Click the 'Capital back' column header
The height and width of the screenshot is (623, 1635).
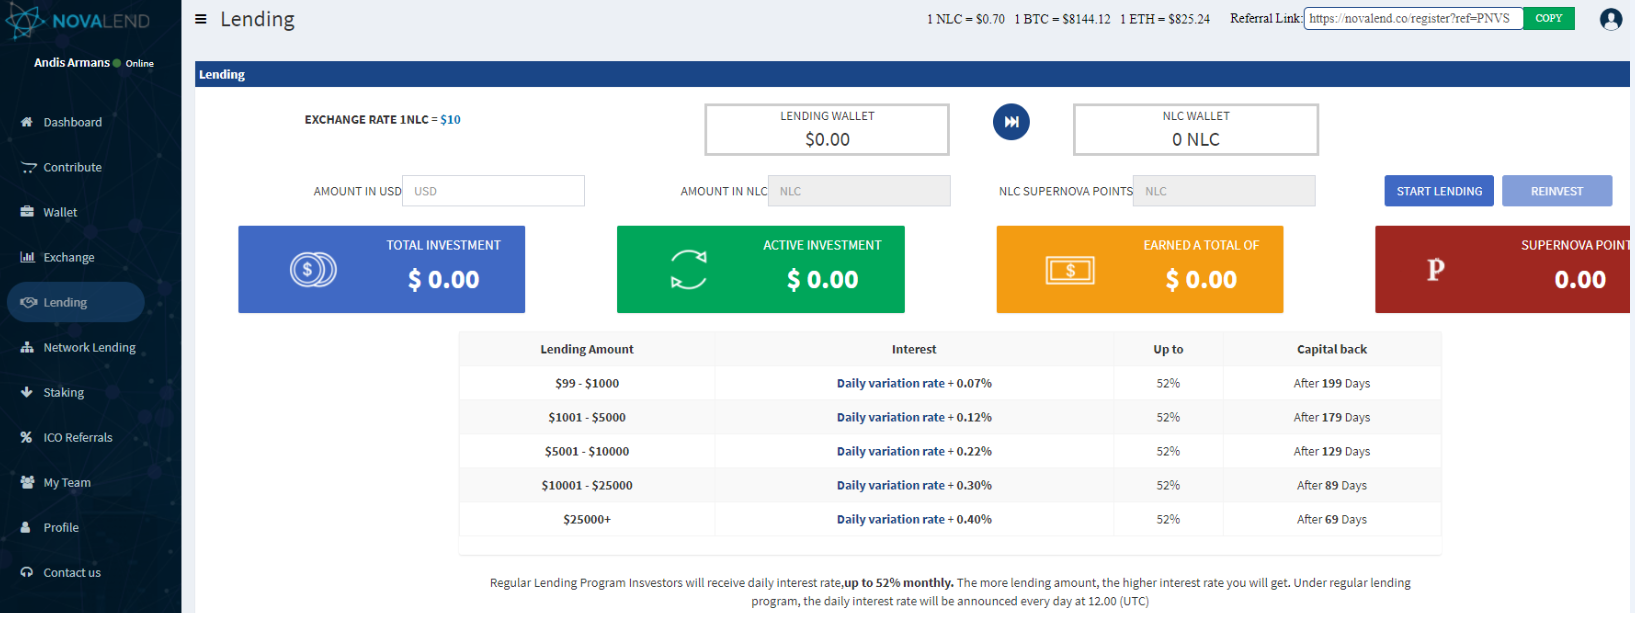(x=1332, y=349)
